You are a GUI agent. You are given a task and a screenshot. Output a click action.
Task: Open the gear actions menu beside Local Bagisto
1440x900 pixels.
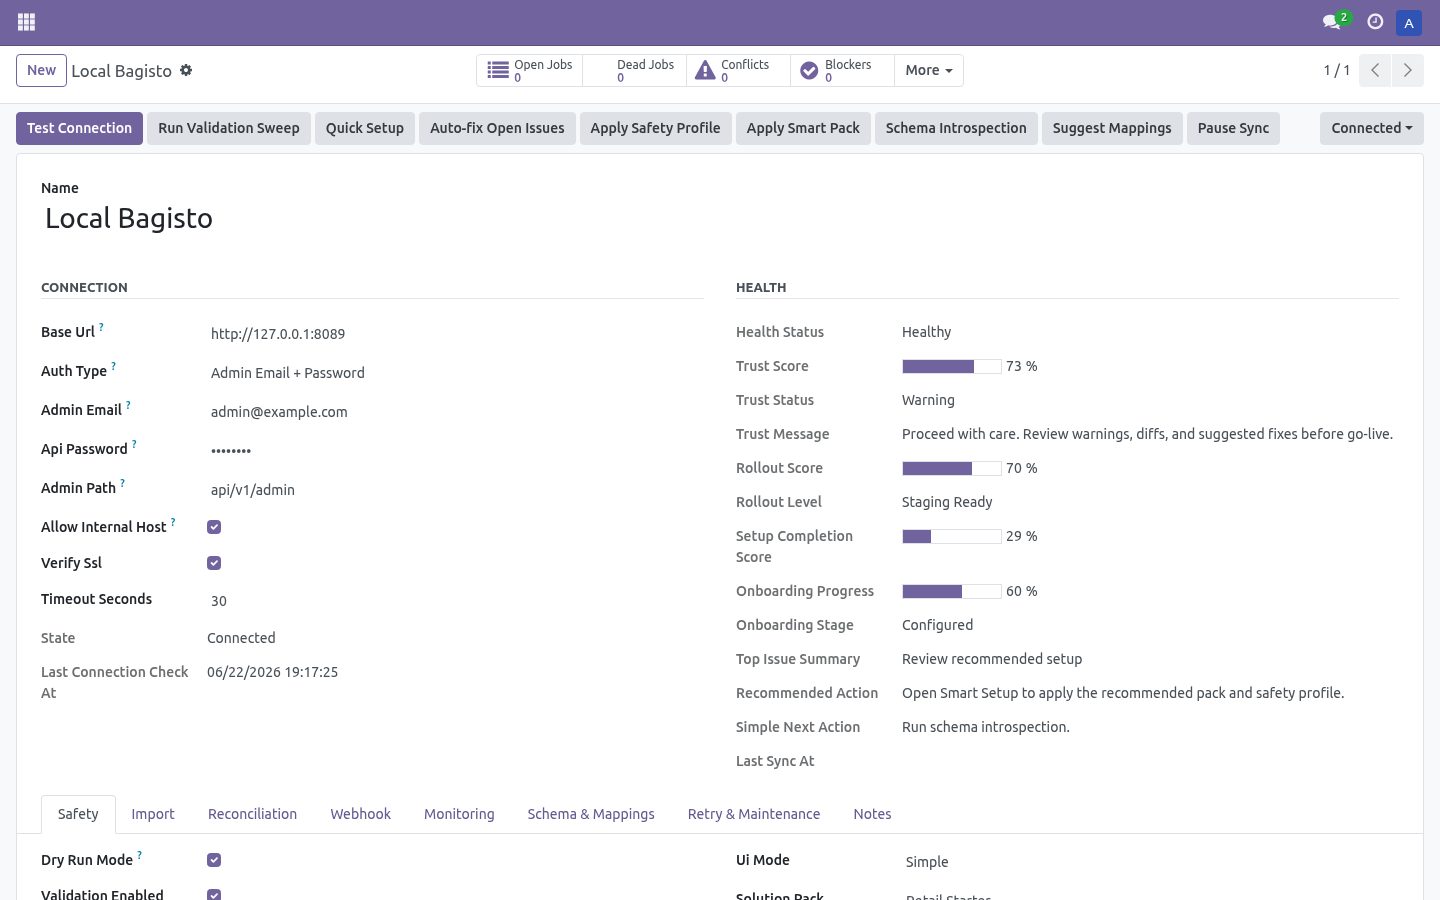(x=186, y=70)
